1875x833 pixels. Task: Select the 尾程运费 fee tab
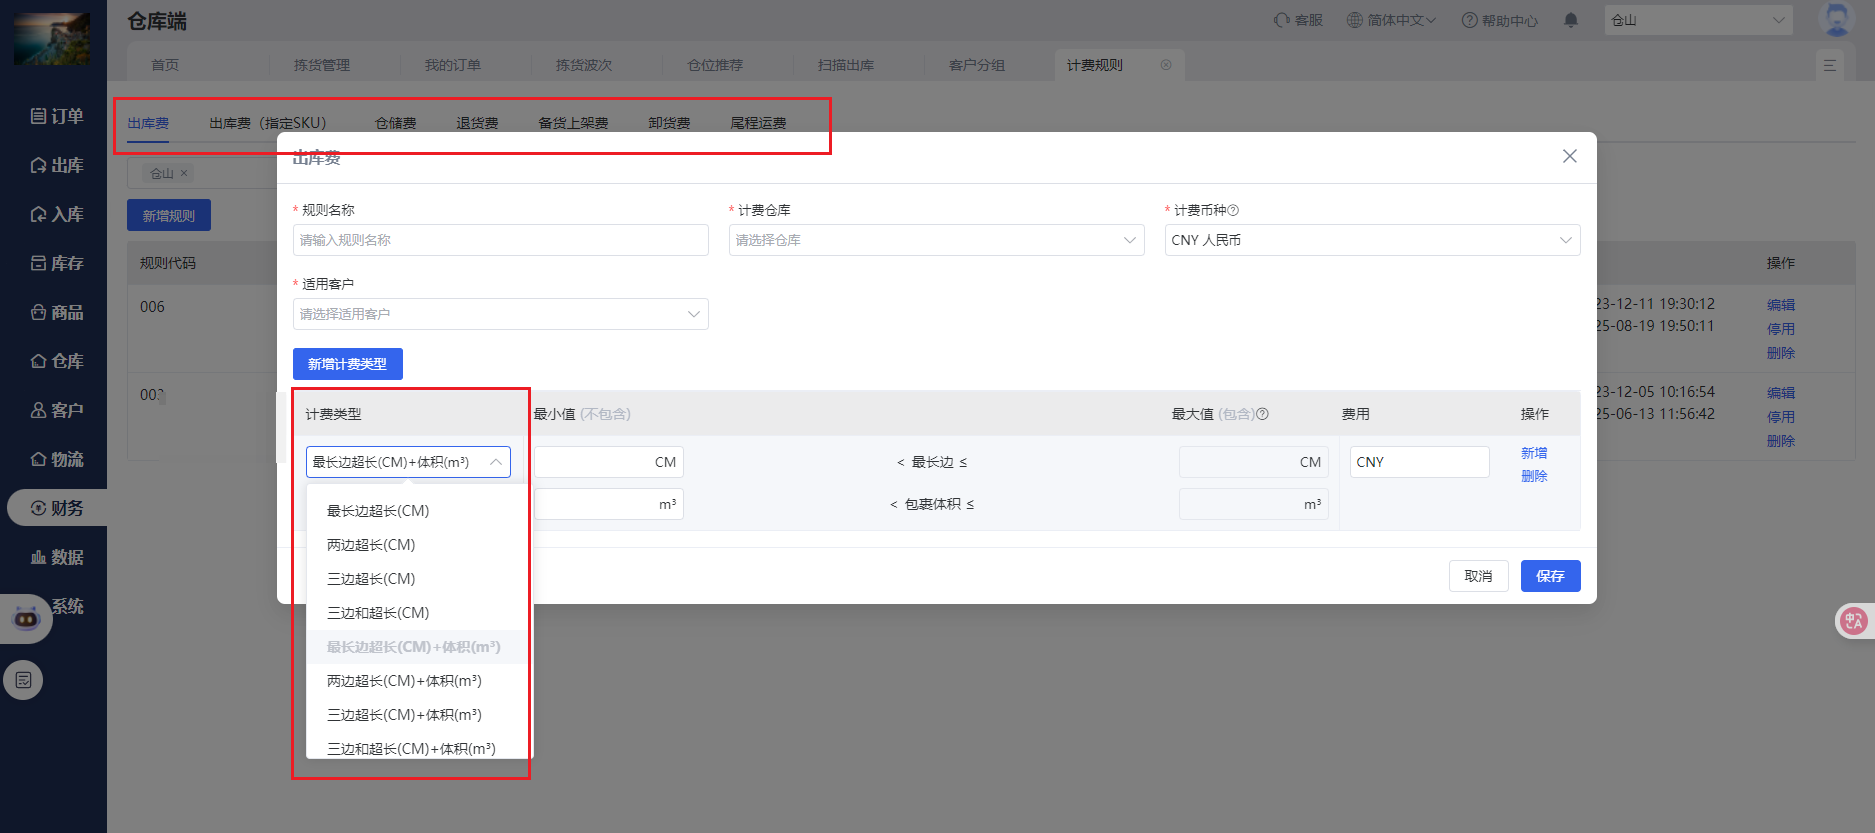(x=758, y=123)
